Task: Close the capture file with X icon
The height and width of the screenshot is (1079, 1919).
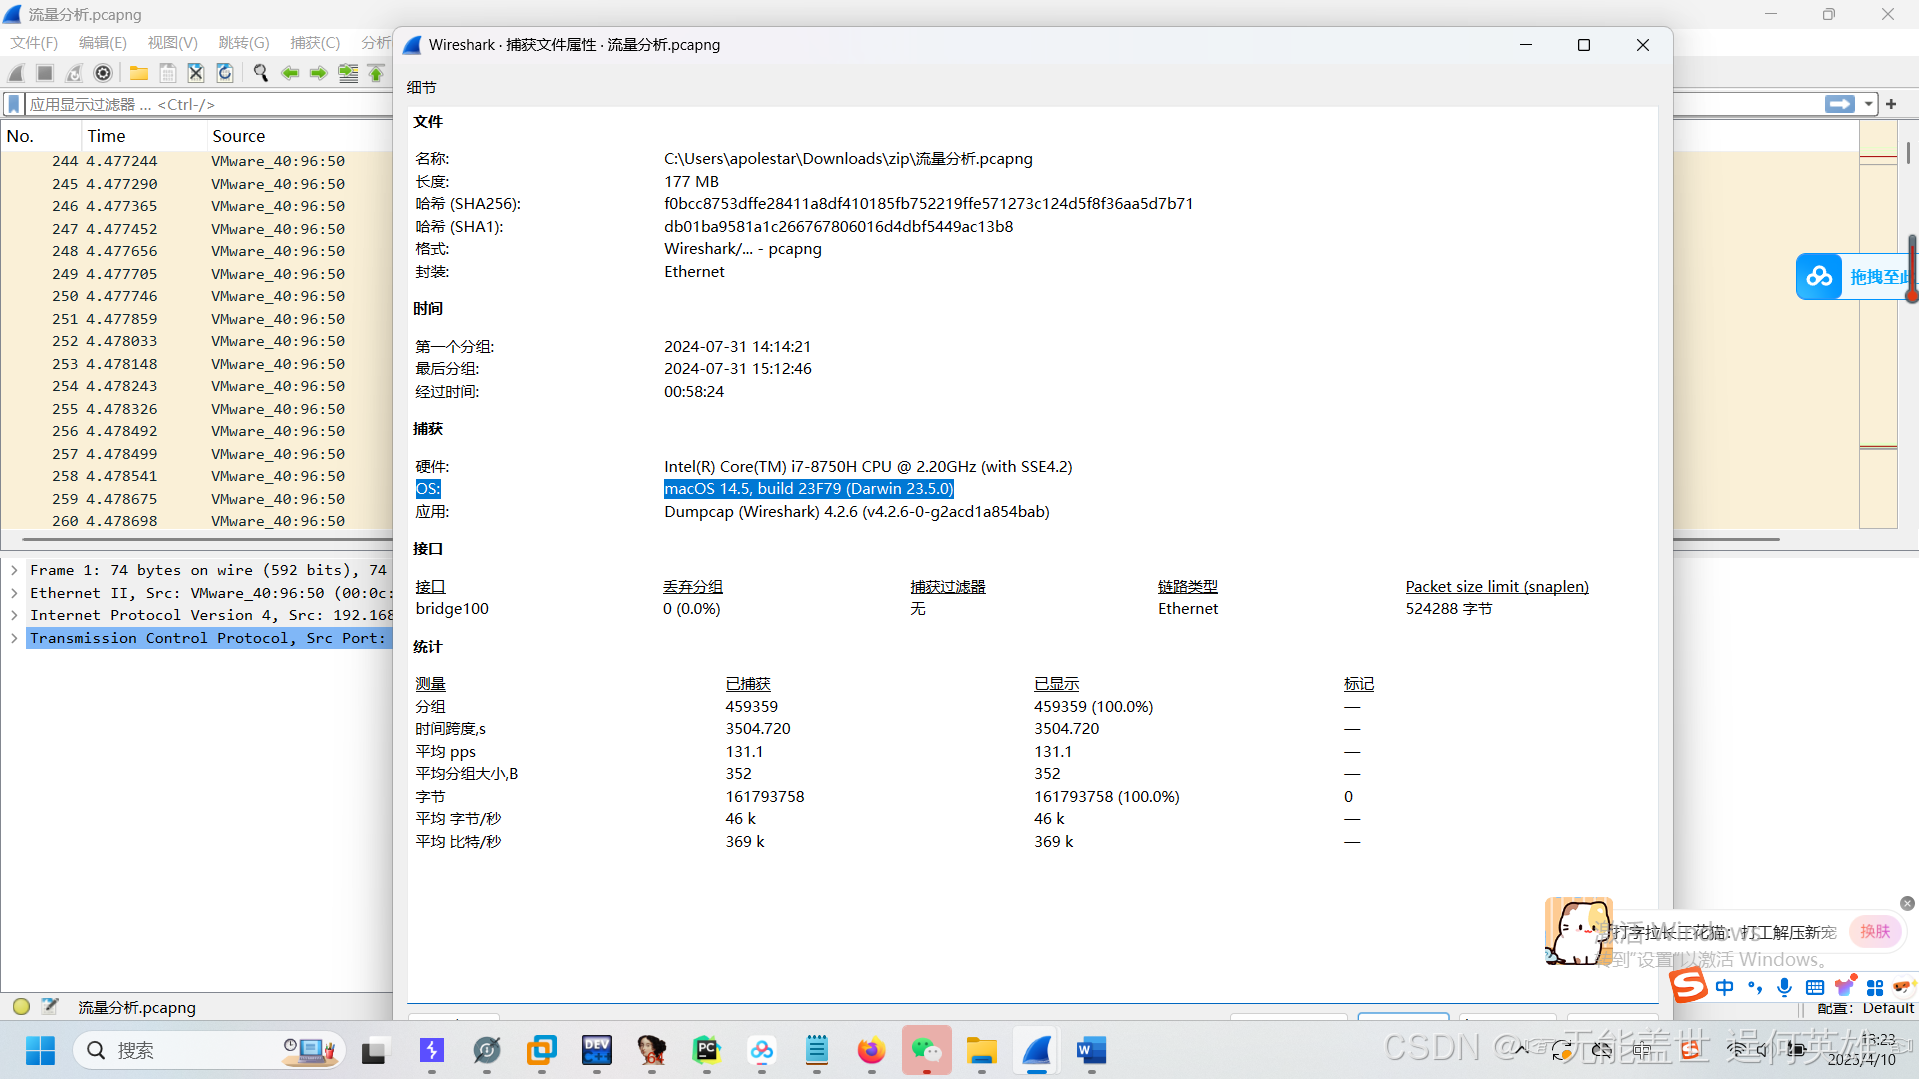Action: [196, 73]
